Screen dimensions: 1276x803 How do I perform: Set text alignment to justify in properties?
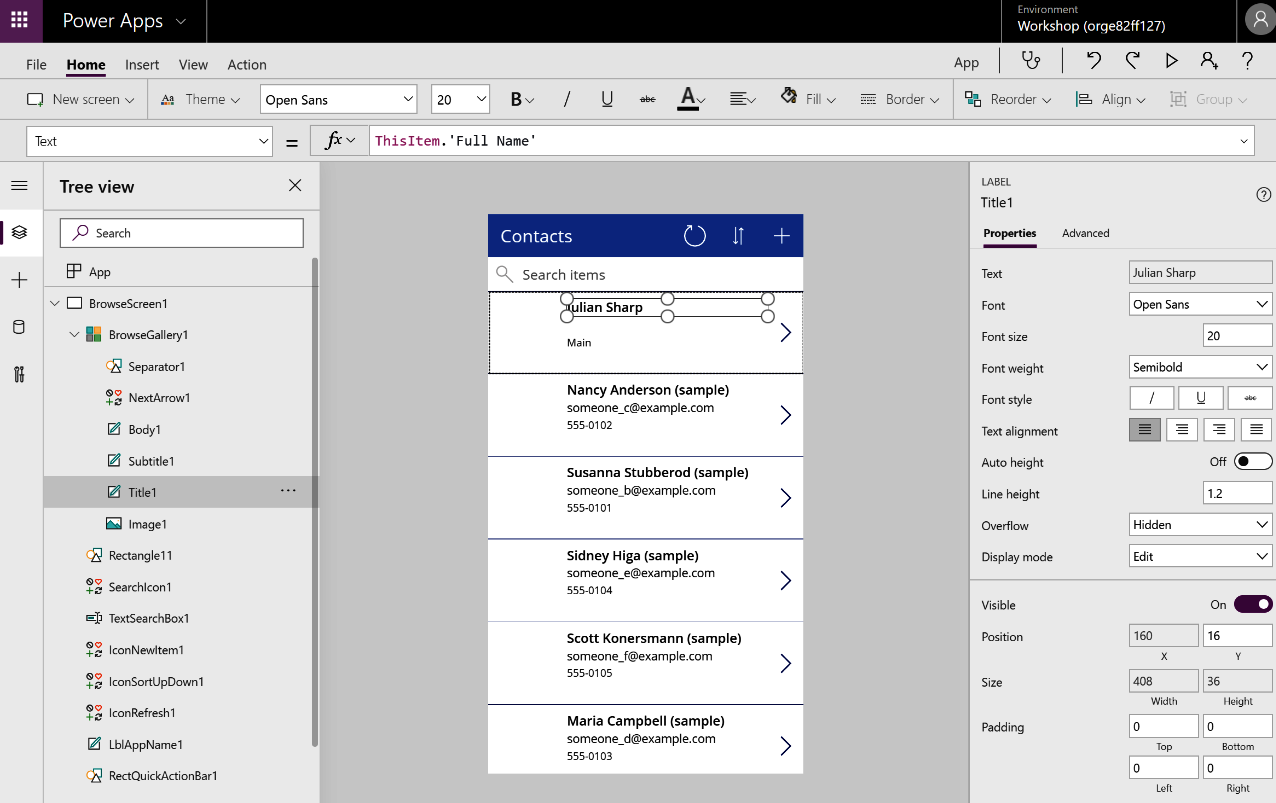tap(1256, 430)
